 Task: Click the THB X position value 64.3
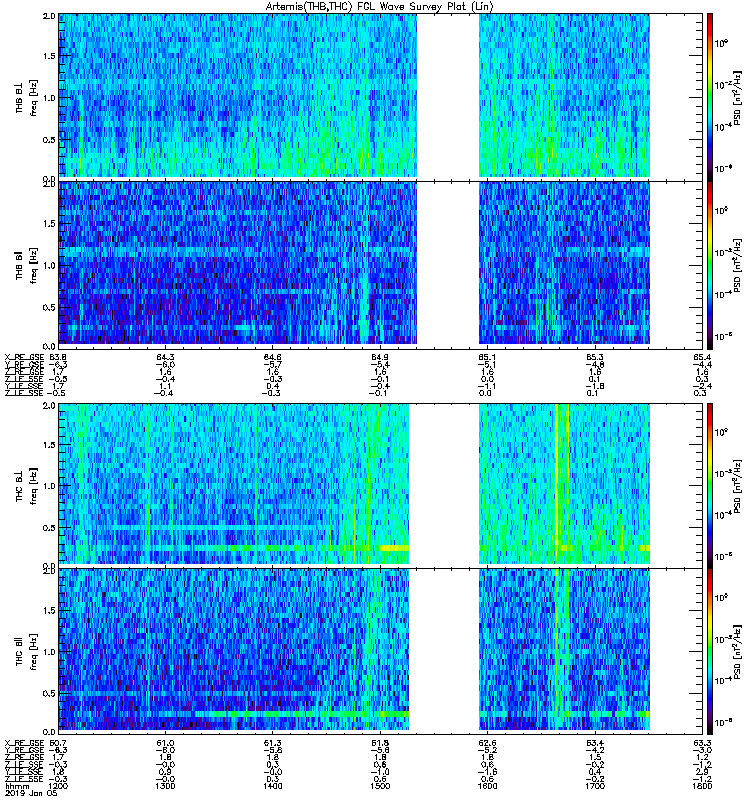[x=165, y=357]
